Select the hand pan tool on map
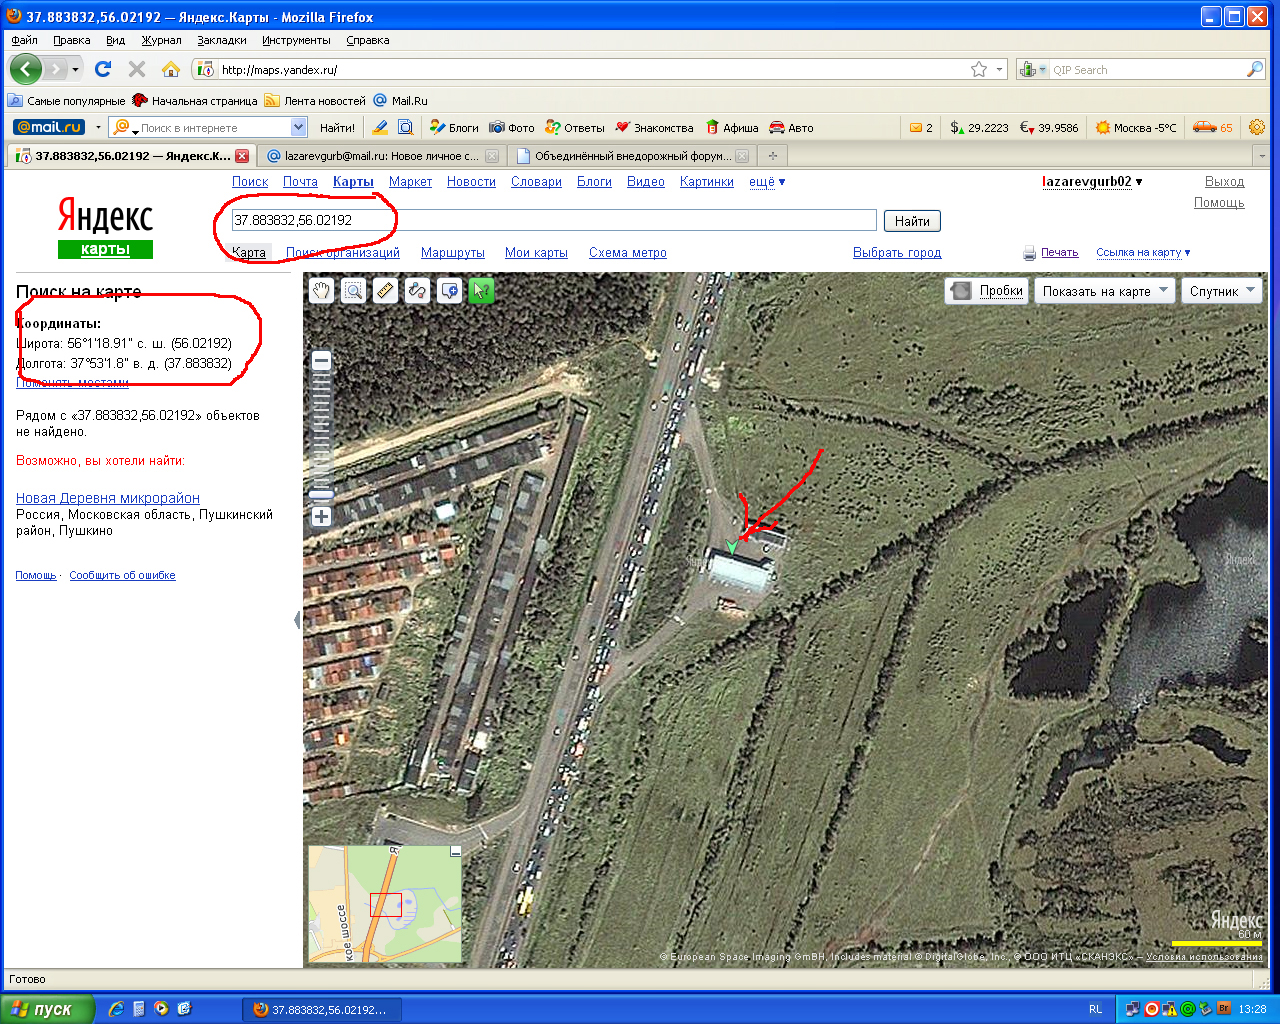 [x=321, y=291]
